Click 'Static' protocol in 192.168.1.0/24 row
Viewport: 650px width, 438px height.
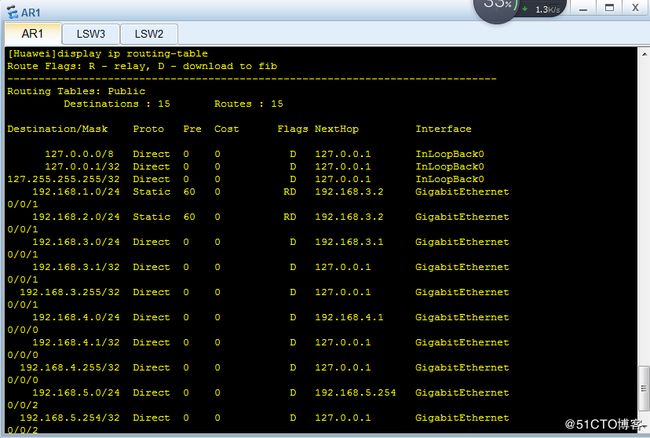152,192
